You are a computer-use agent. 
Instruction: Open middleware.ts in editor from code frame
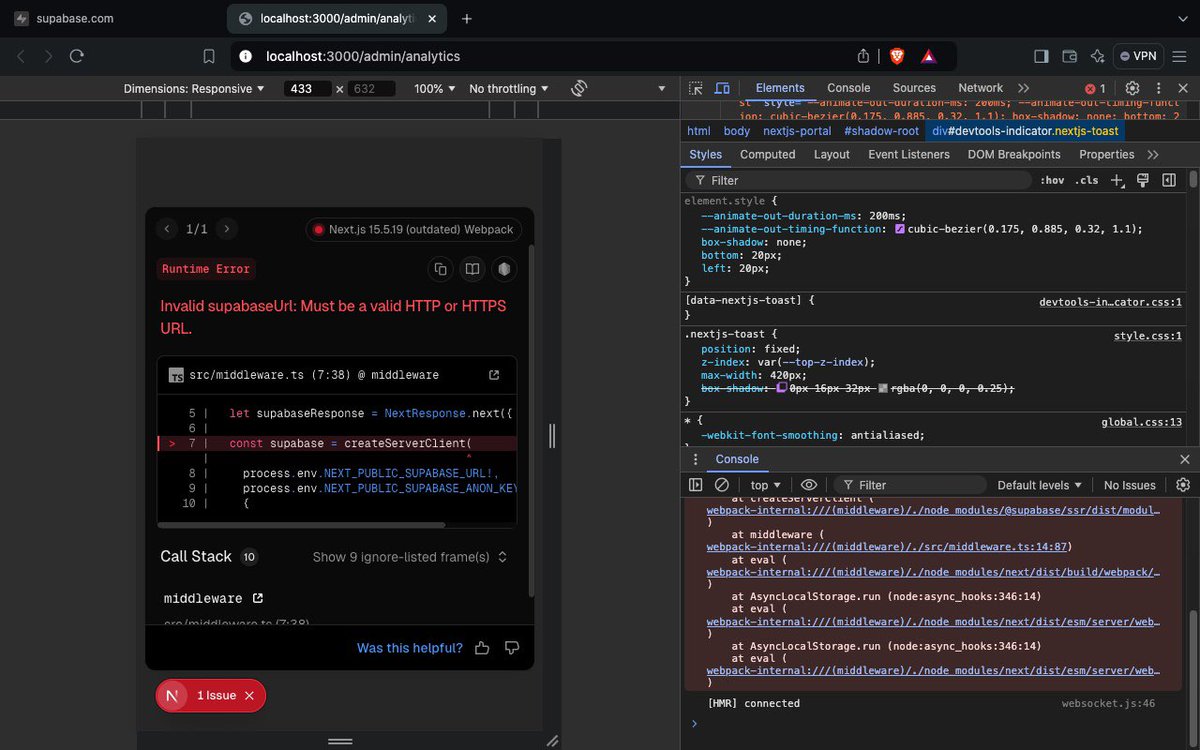pyautogui.click(x=494, y=375)
